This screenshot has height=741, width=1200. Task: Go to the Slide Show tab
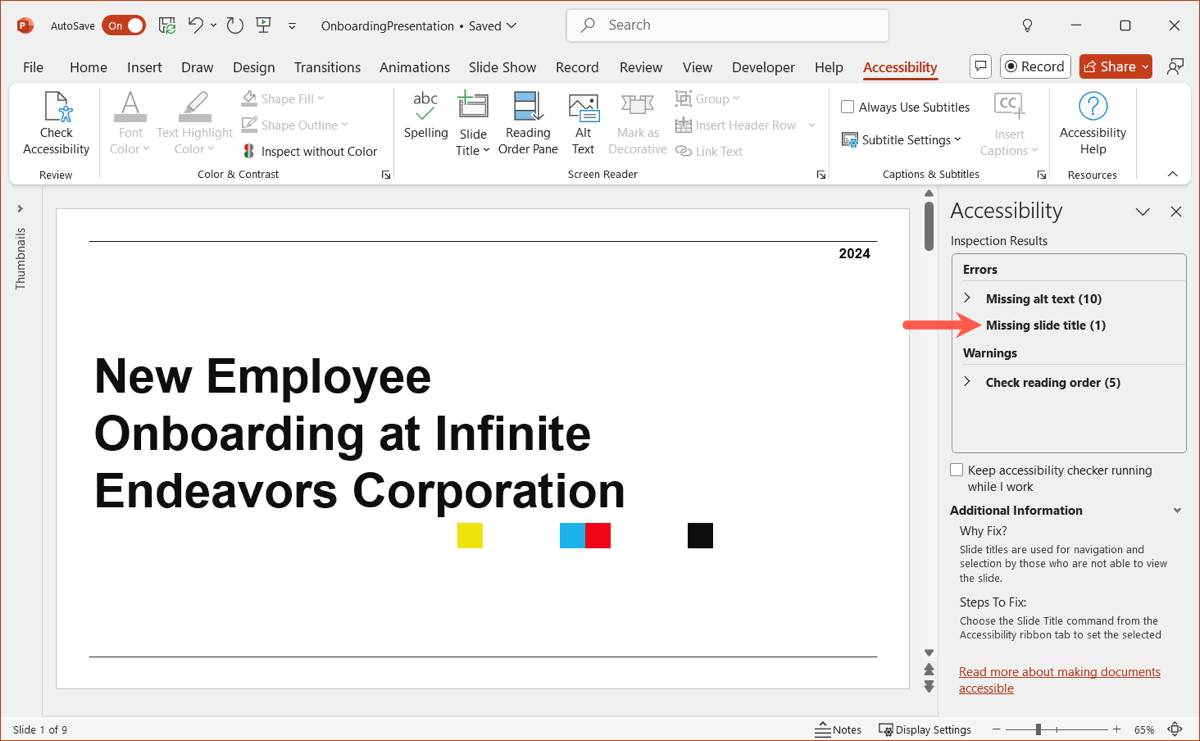coord(503,67)
